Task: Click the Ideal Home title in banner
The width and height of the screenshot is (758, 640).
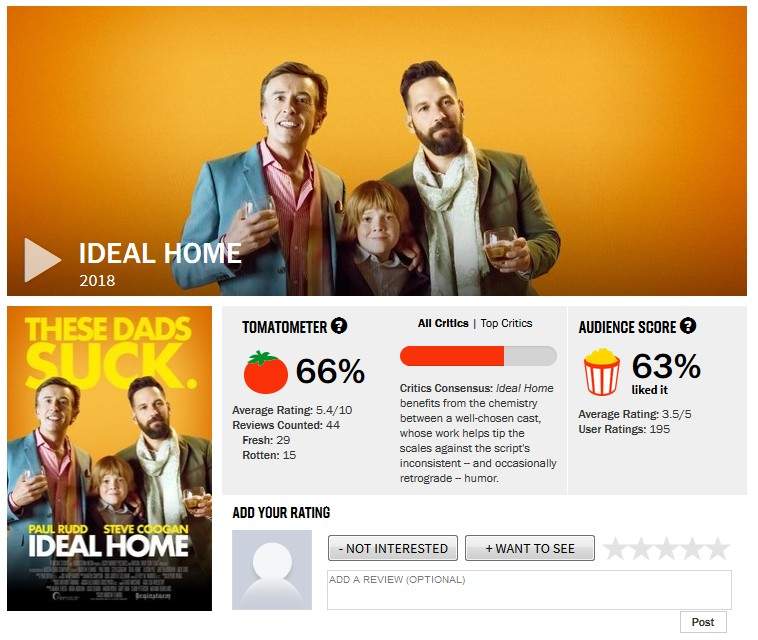Action: [x=160, y=253]
